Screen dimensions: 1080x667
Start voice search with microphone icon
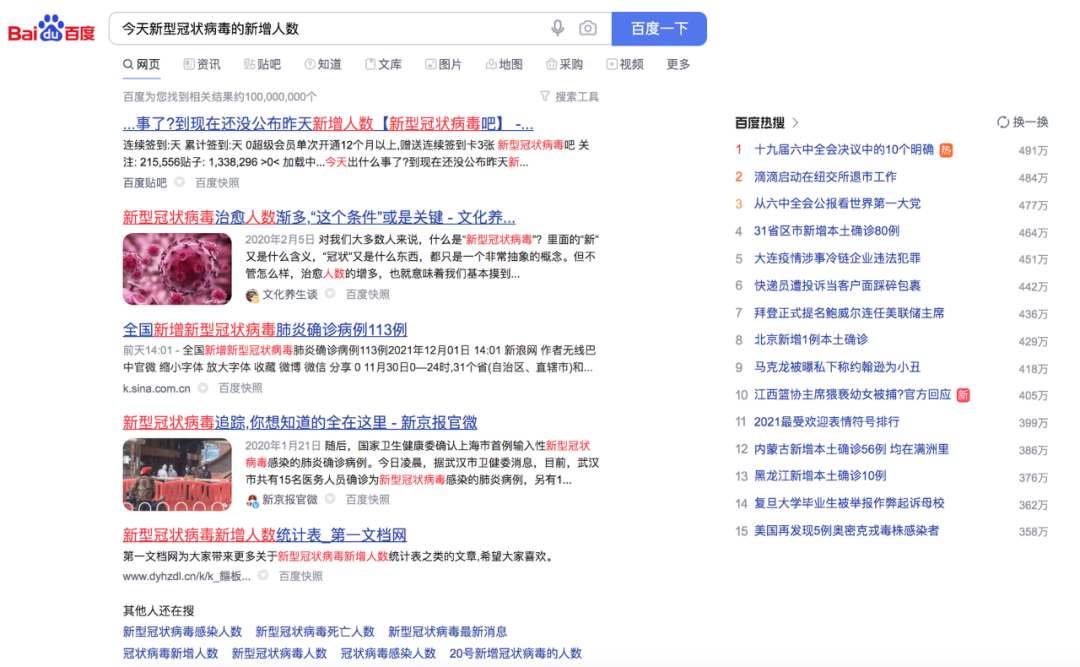coord(557,28)
